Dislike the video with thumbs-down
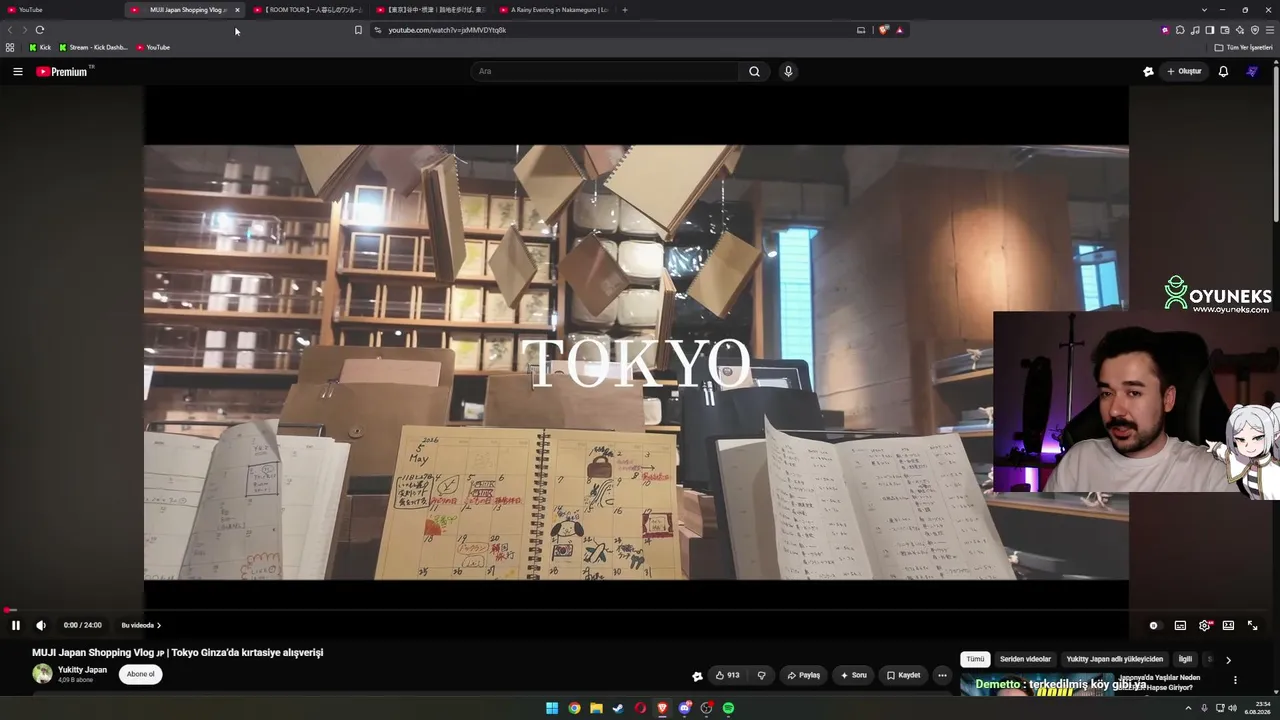This screenshot has width=1280, height=720. pyautogui.click(x=761, y=675)
